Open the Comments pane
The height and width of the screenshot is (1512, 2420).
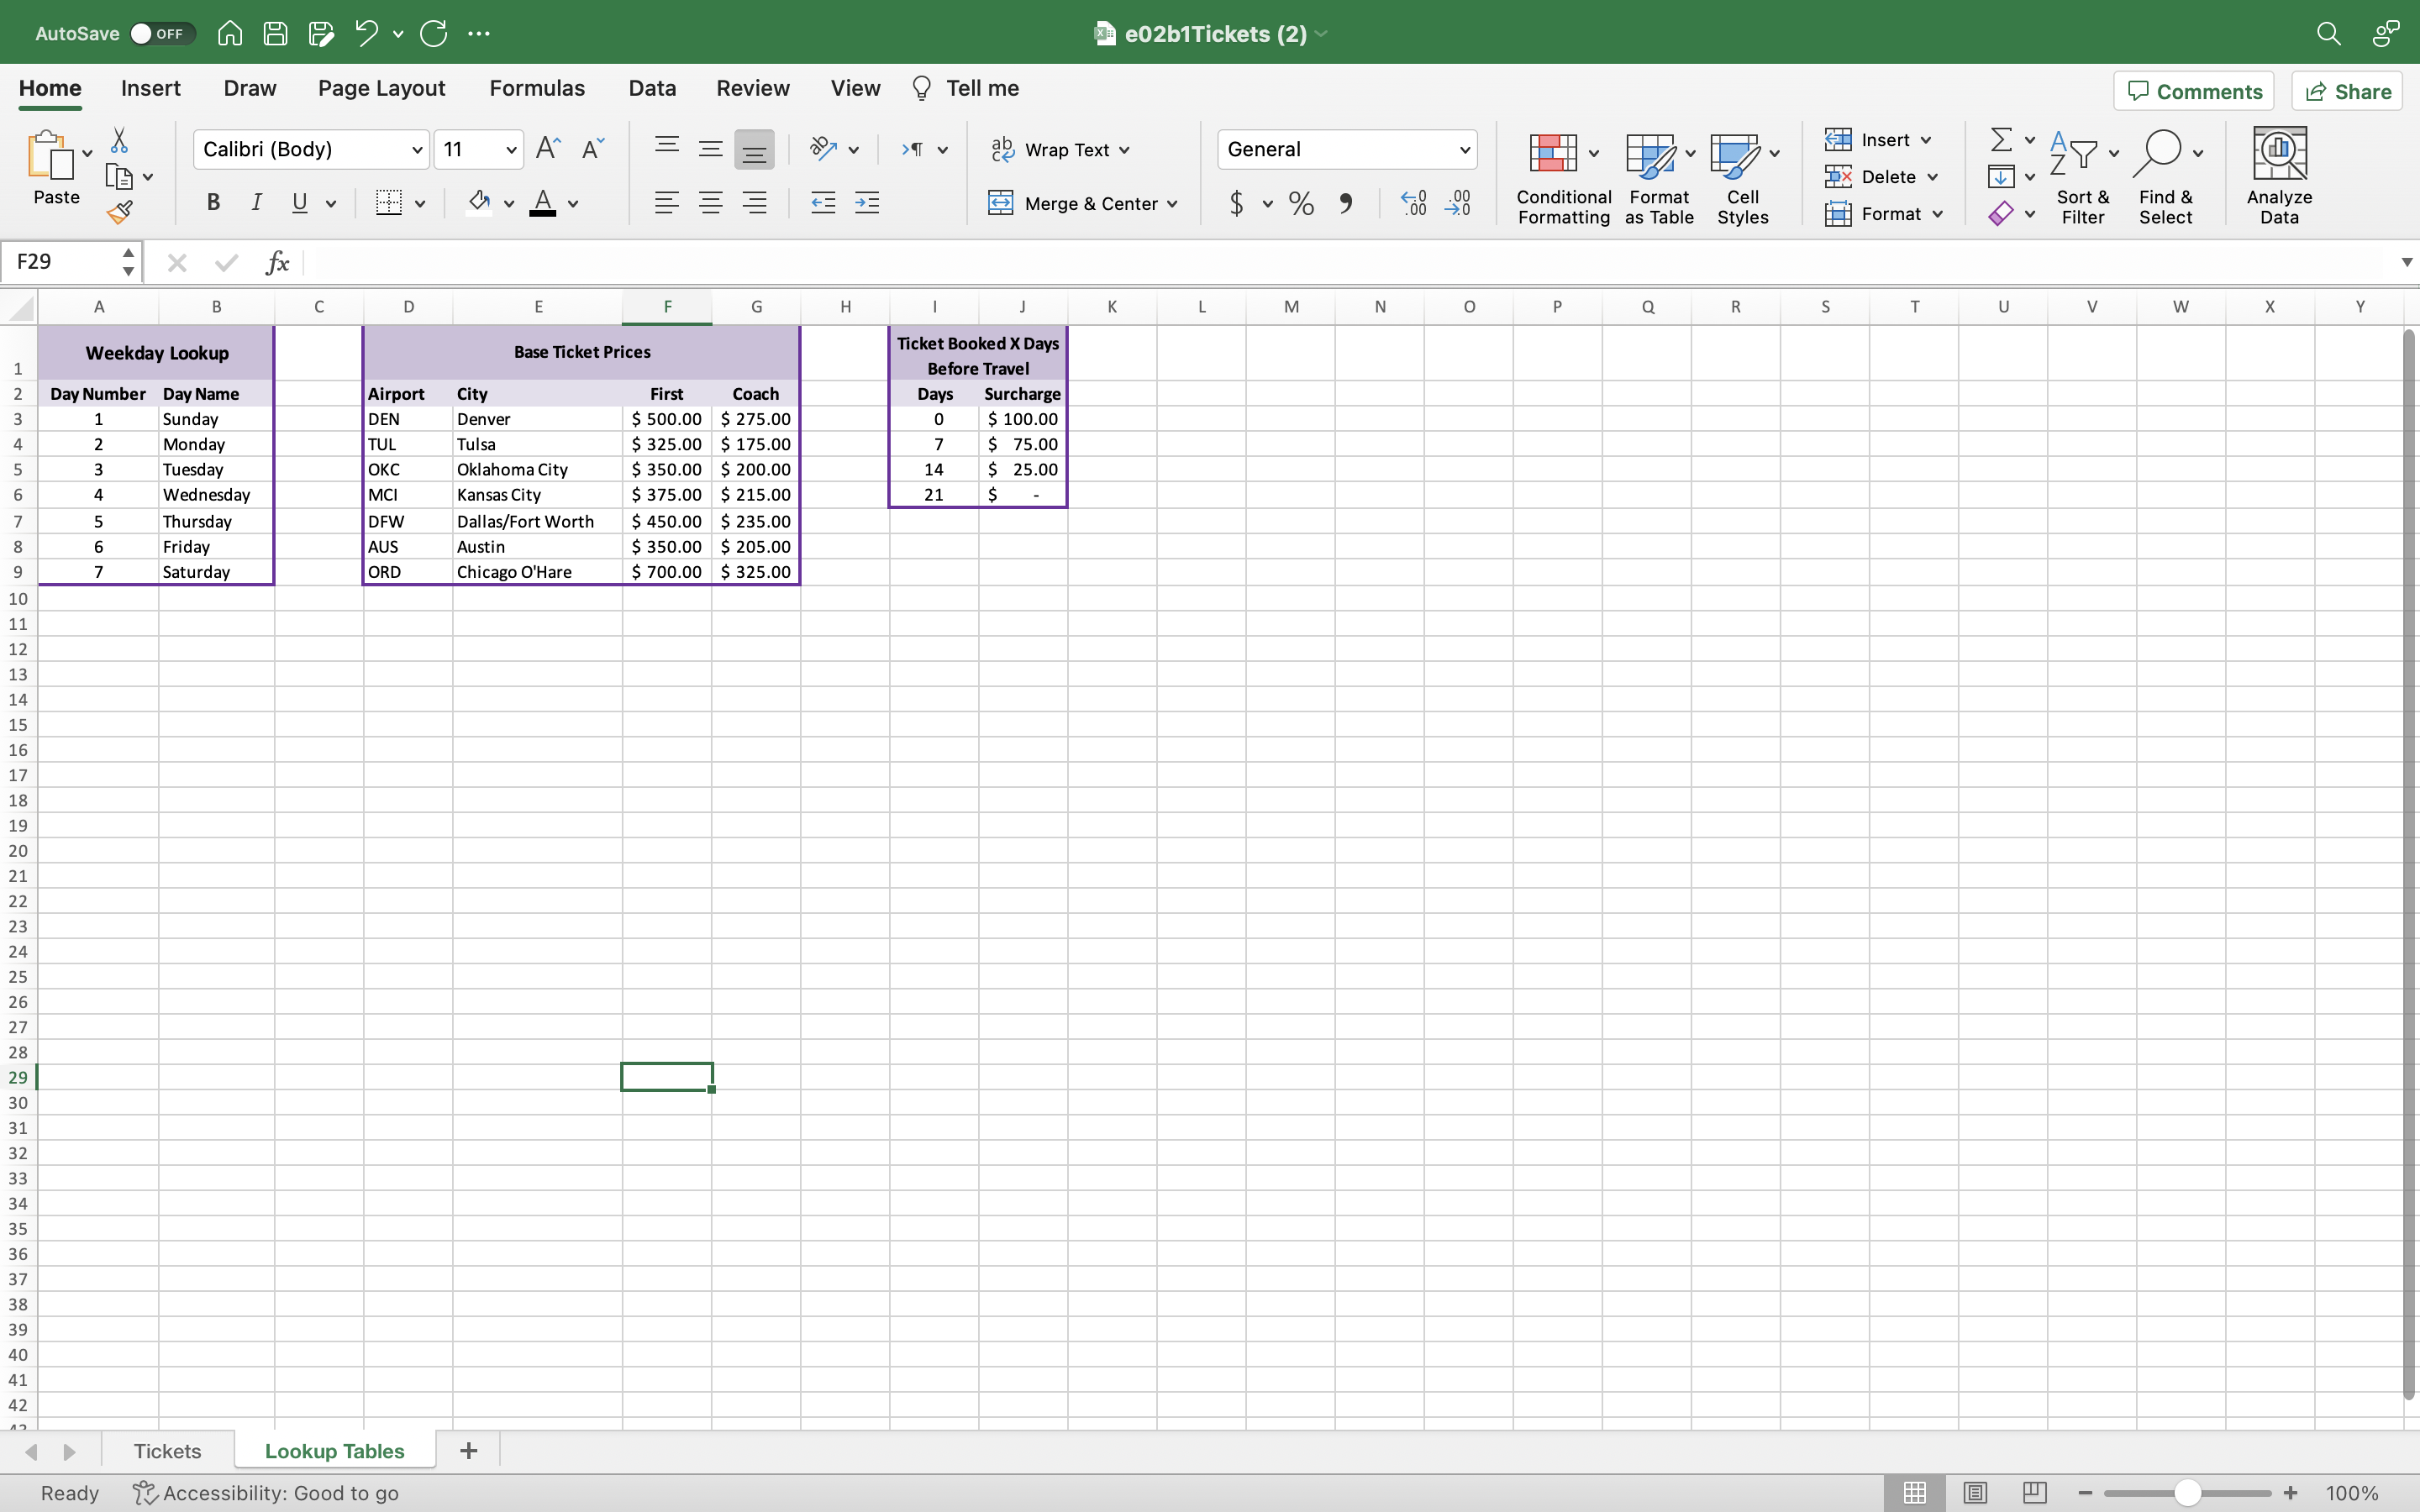[x=2194, y=91]
